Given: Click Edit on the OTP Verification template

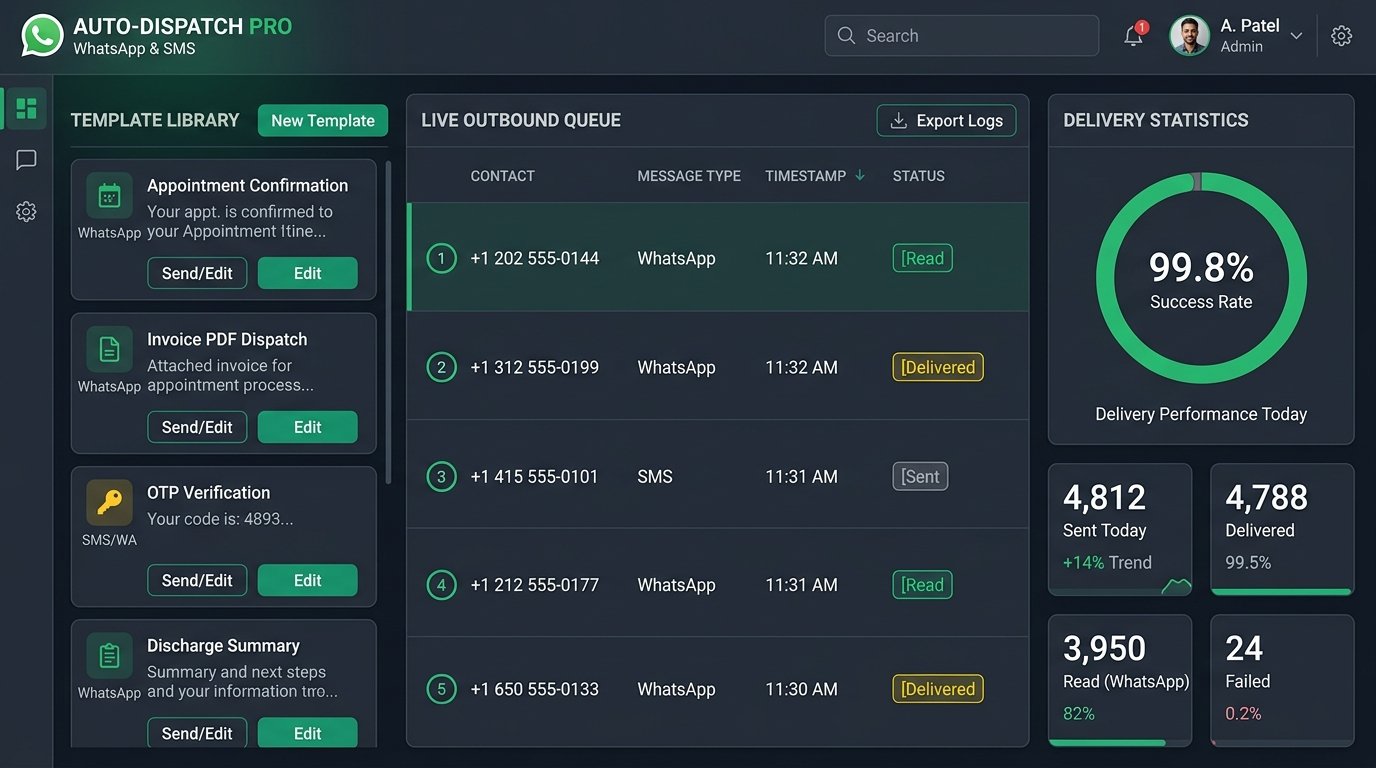Looking at the screenshot, I should tap(307, 580).
